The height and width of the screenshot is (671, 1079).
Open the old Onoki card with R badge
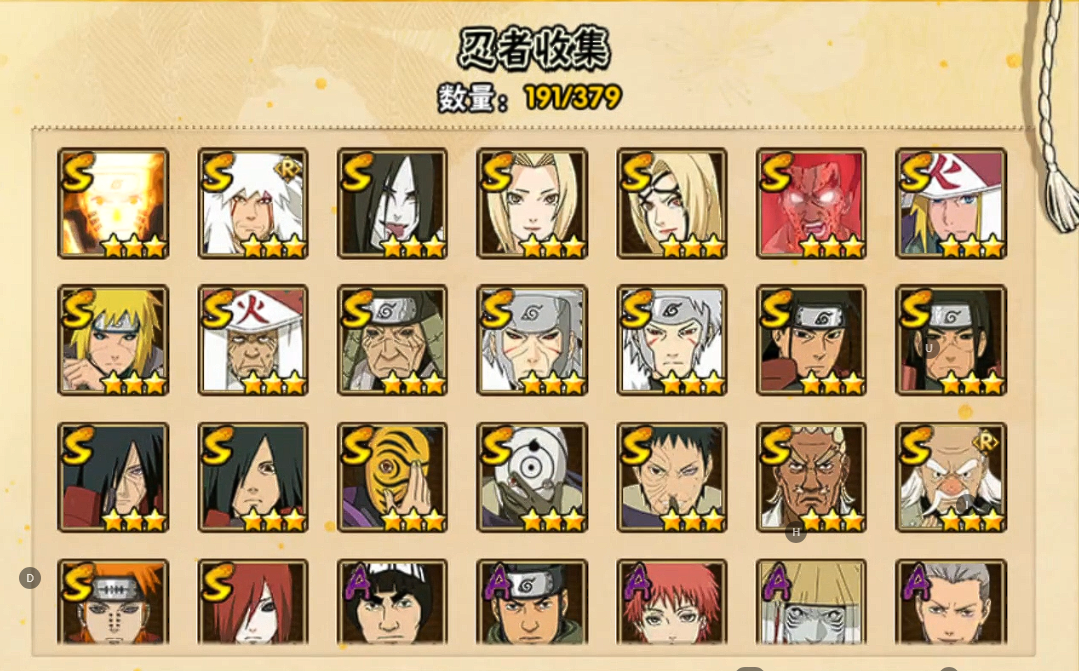click(x=951, y=478)
